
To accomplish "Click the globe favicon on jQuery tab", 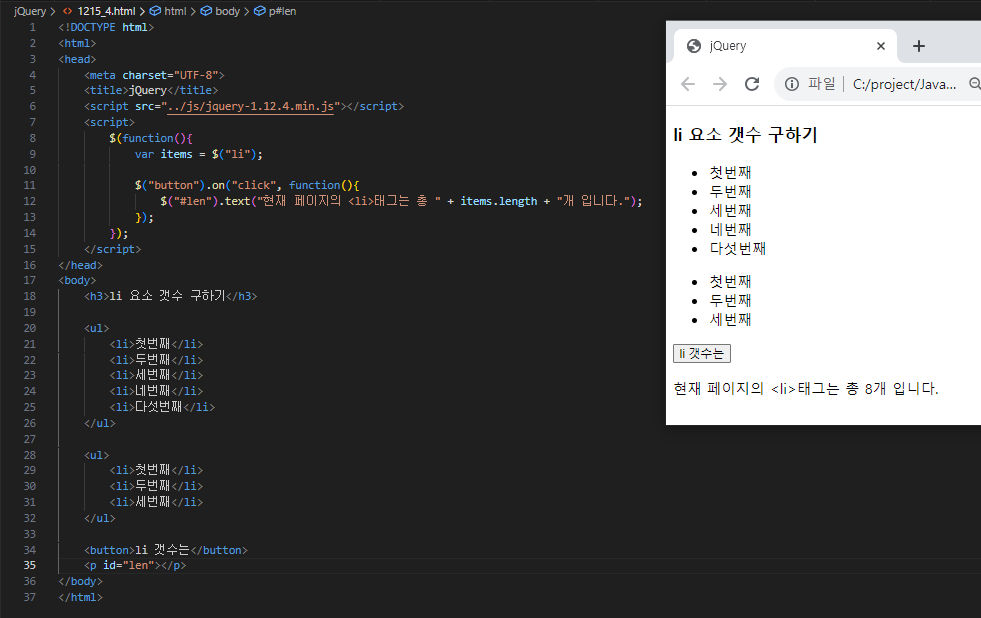I will (x=694, y=46).
